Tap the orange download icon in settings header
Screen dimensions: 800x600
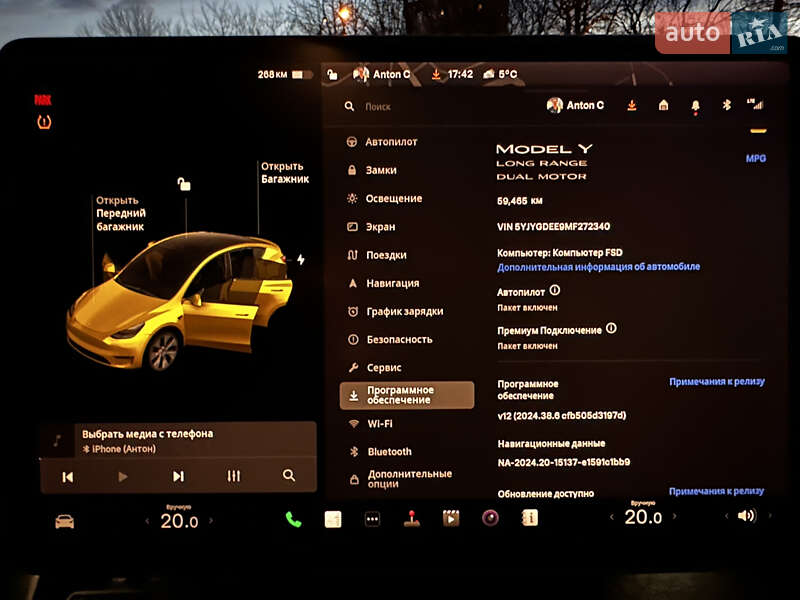point(632,106)
